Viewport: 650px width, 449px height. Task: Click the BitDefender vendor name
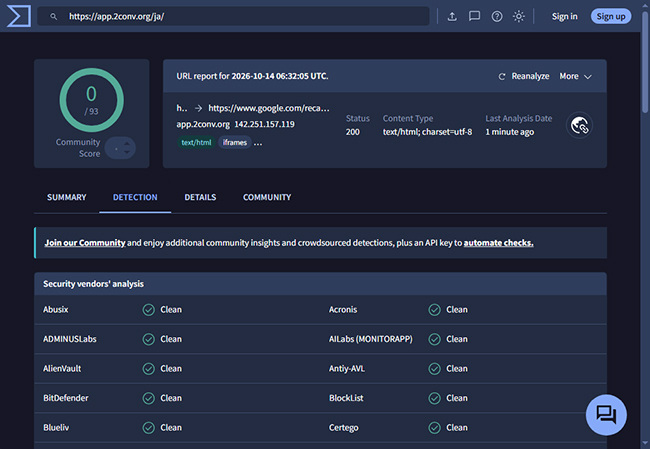pyautogui.click(x=66, y=398)
